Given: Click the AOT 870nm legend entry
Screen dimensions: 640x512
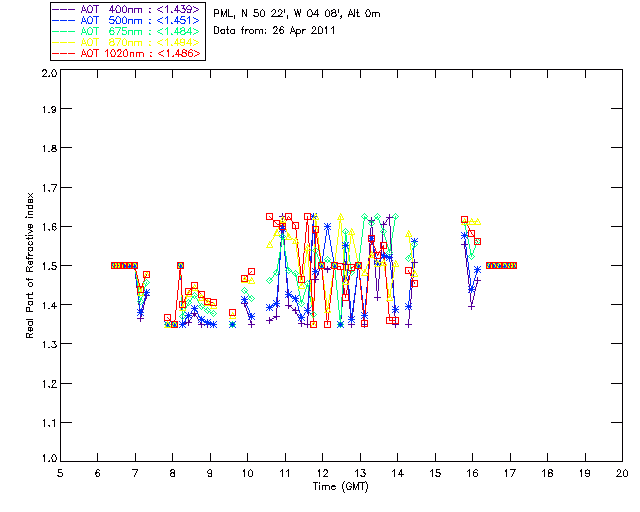Looking at the screenshot, I should 126,42.
